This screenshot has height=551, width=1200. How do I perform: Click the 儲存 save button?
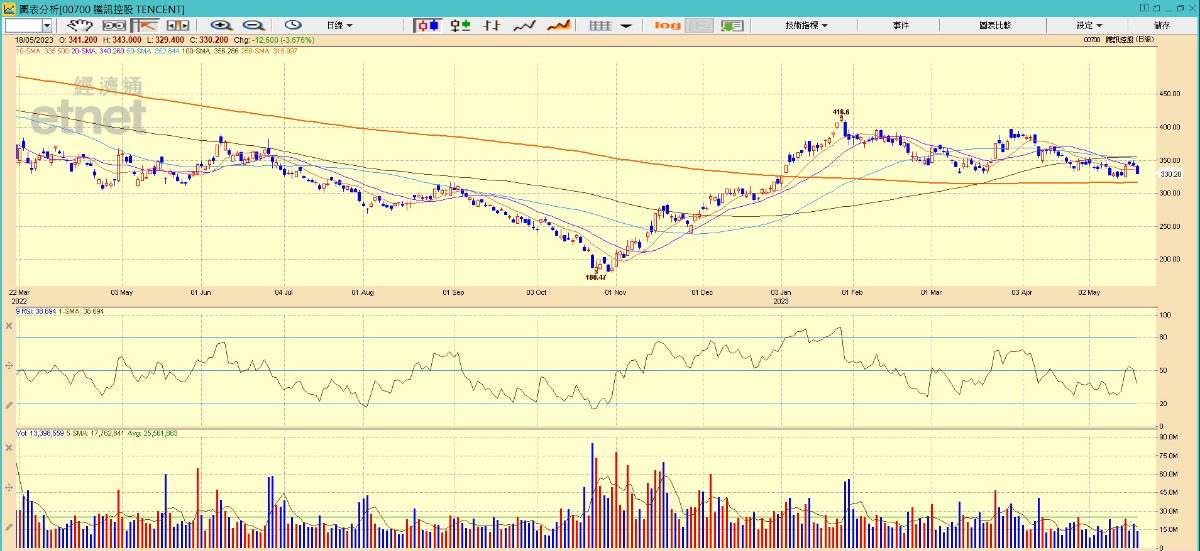(x=1162, y=25)
